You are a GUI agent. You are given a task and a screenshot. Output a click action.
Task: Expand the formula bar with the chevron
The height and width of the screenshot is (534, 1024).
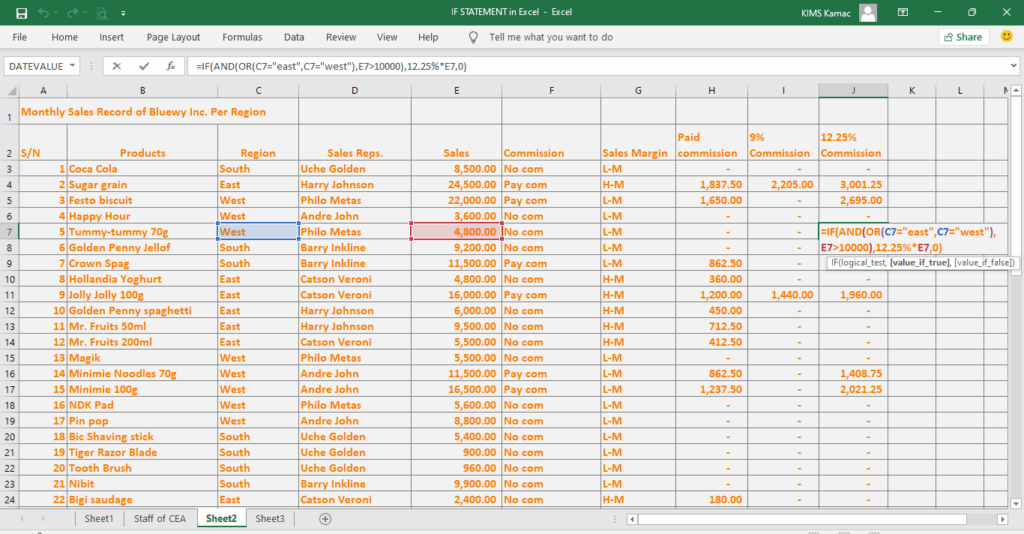(x=1014, y=66)
